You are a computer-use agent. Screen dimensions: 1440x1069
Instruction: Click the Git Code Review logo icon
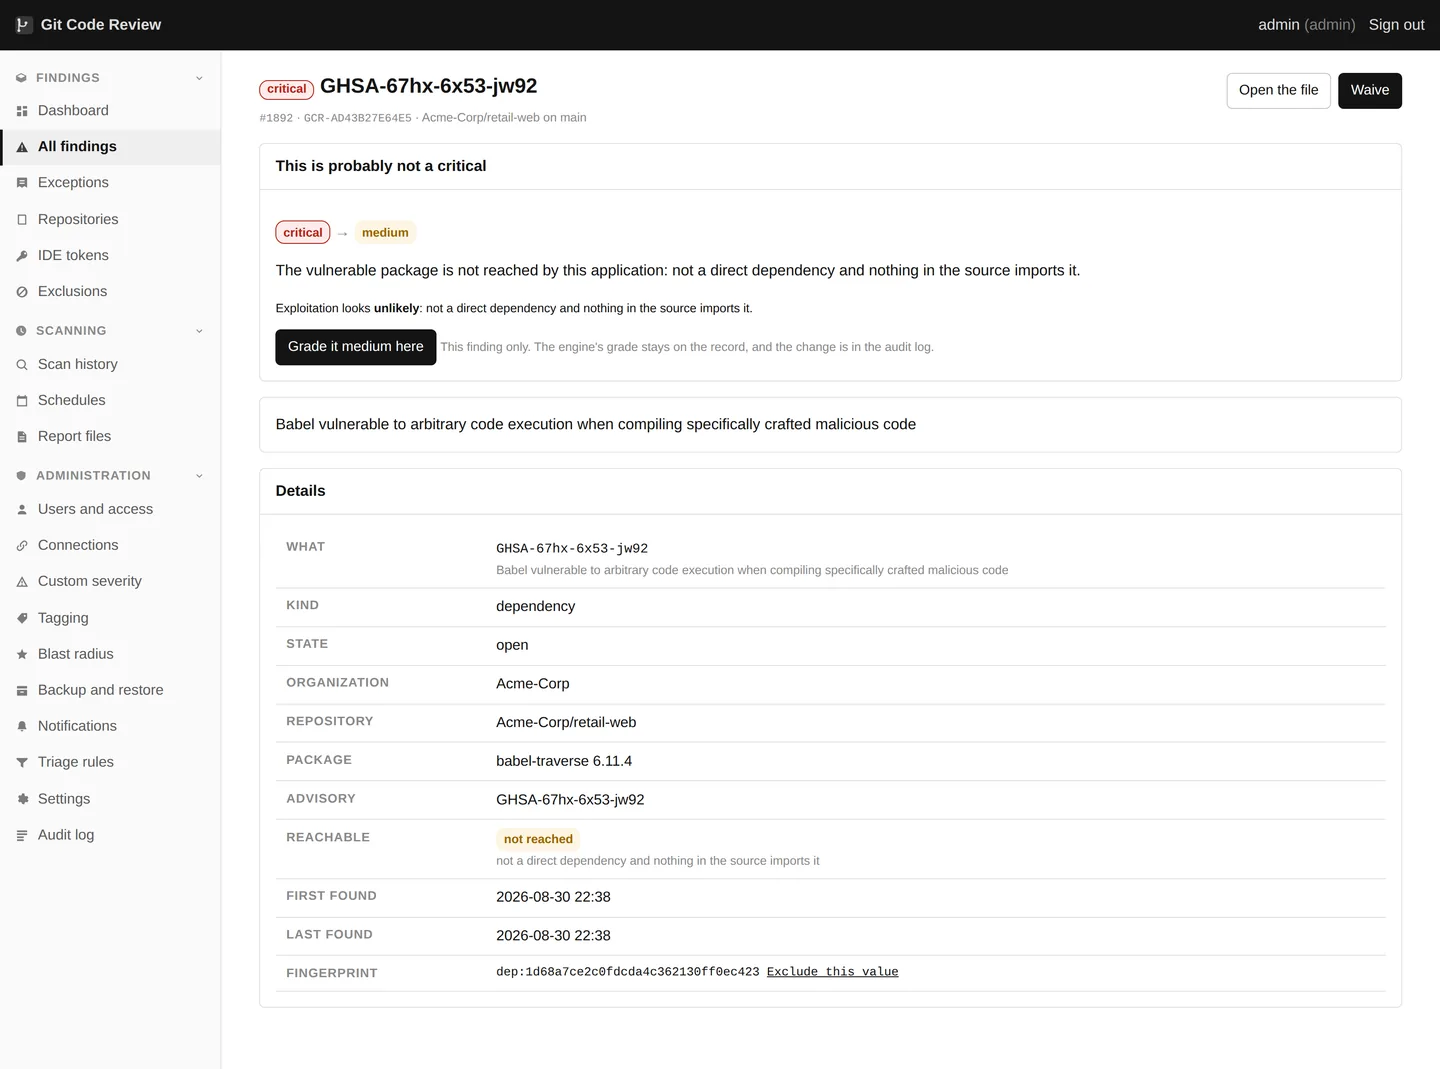[23, 25]
